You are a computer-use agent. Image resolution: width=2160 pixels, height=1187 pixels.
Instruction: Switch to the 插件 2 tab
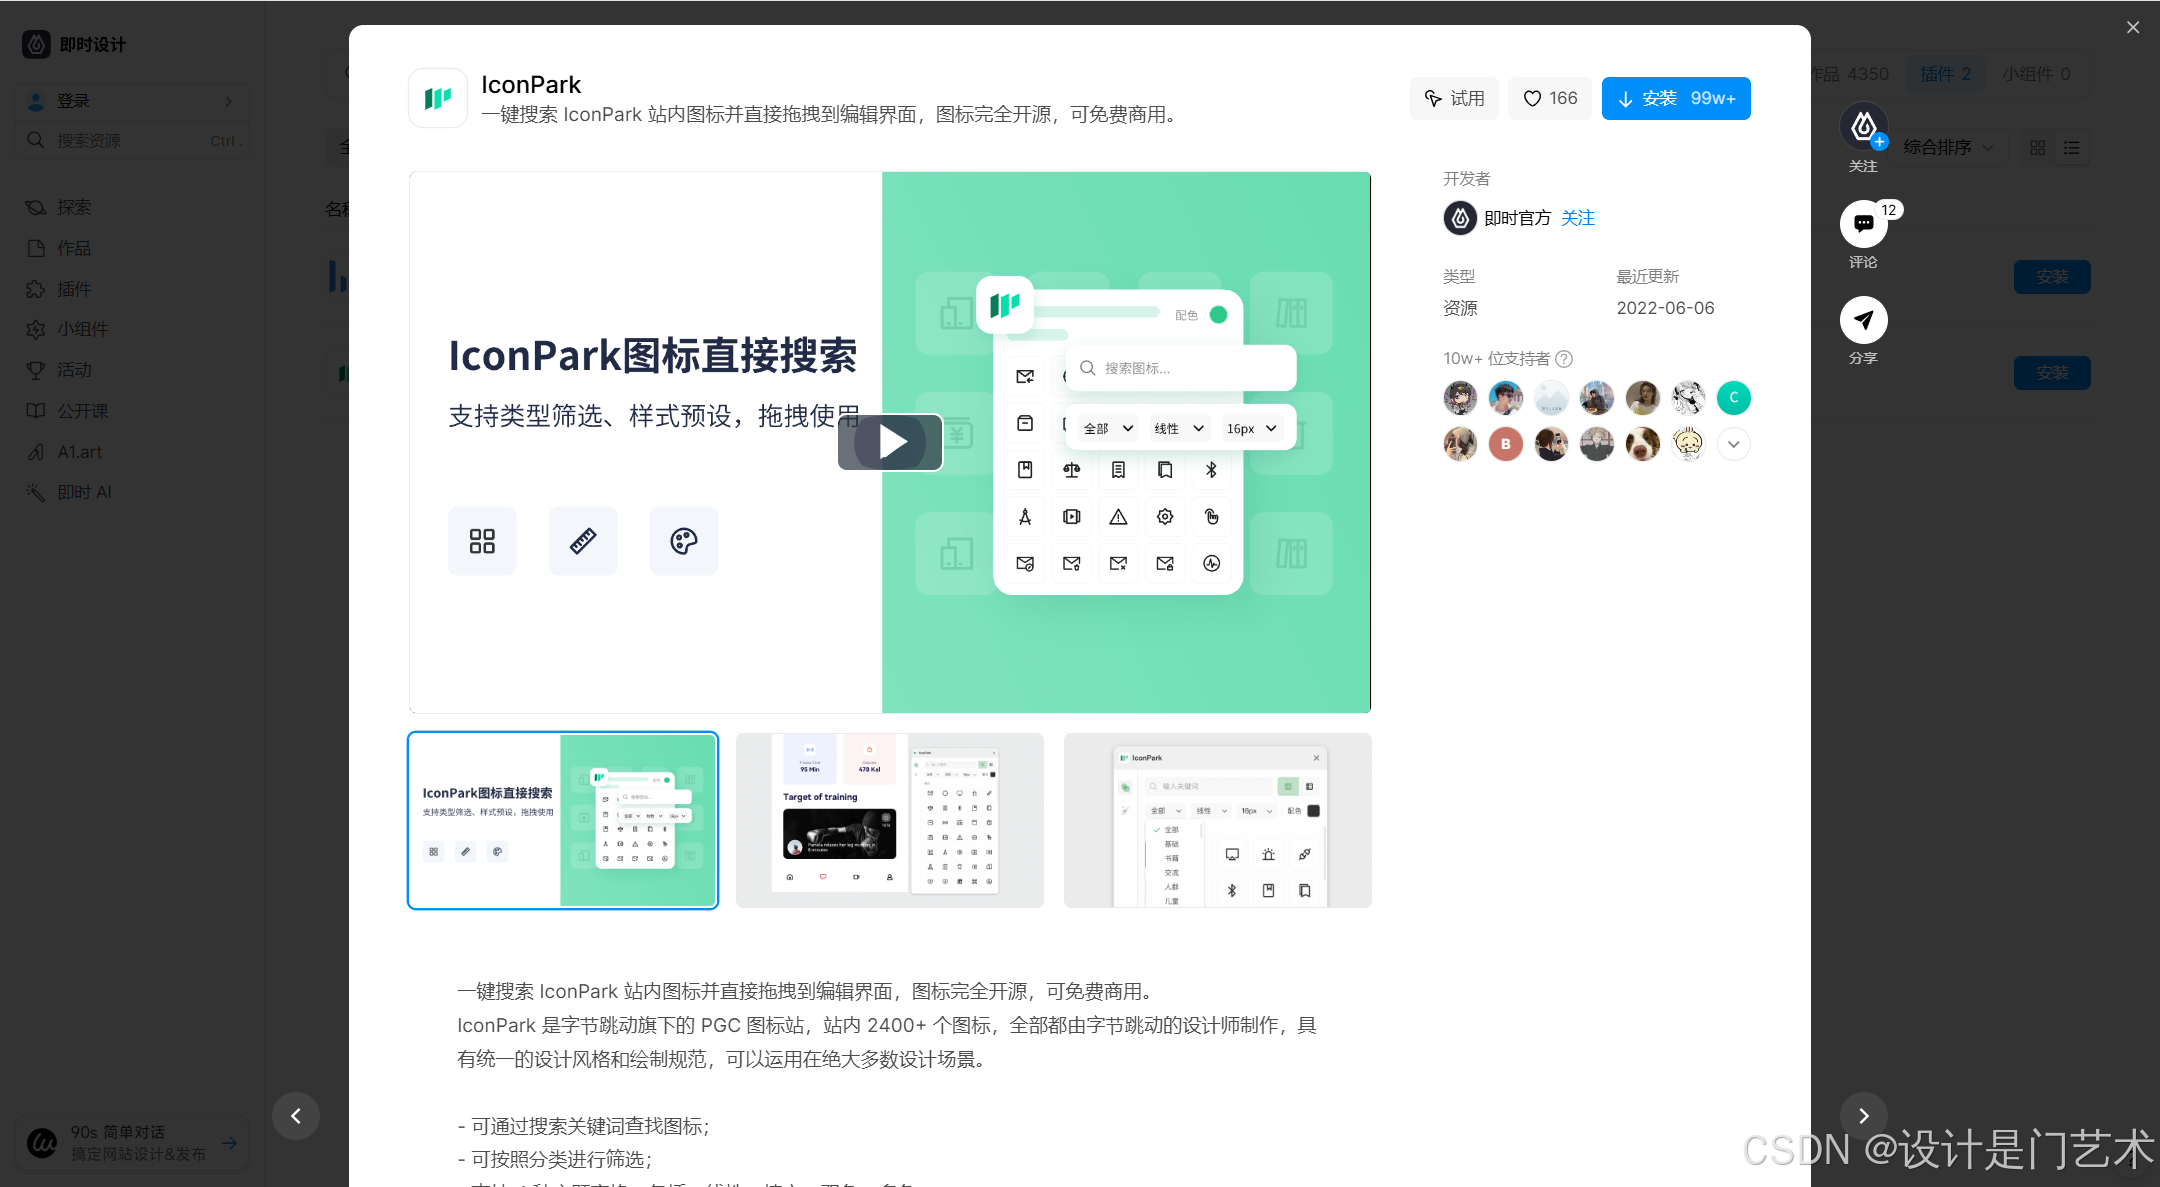[1945, 74]
